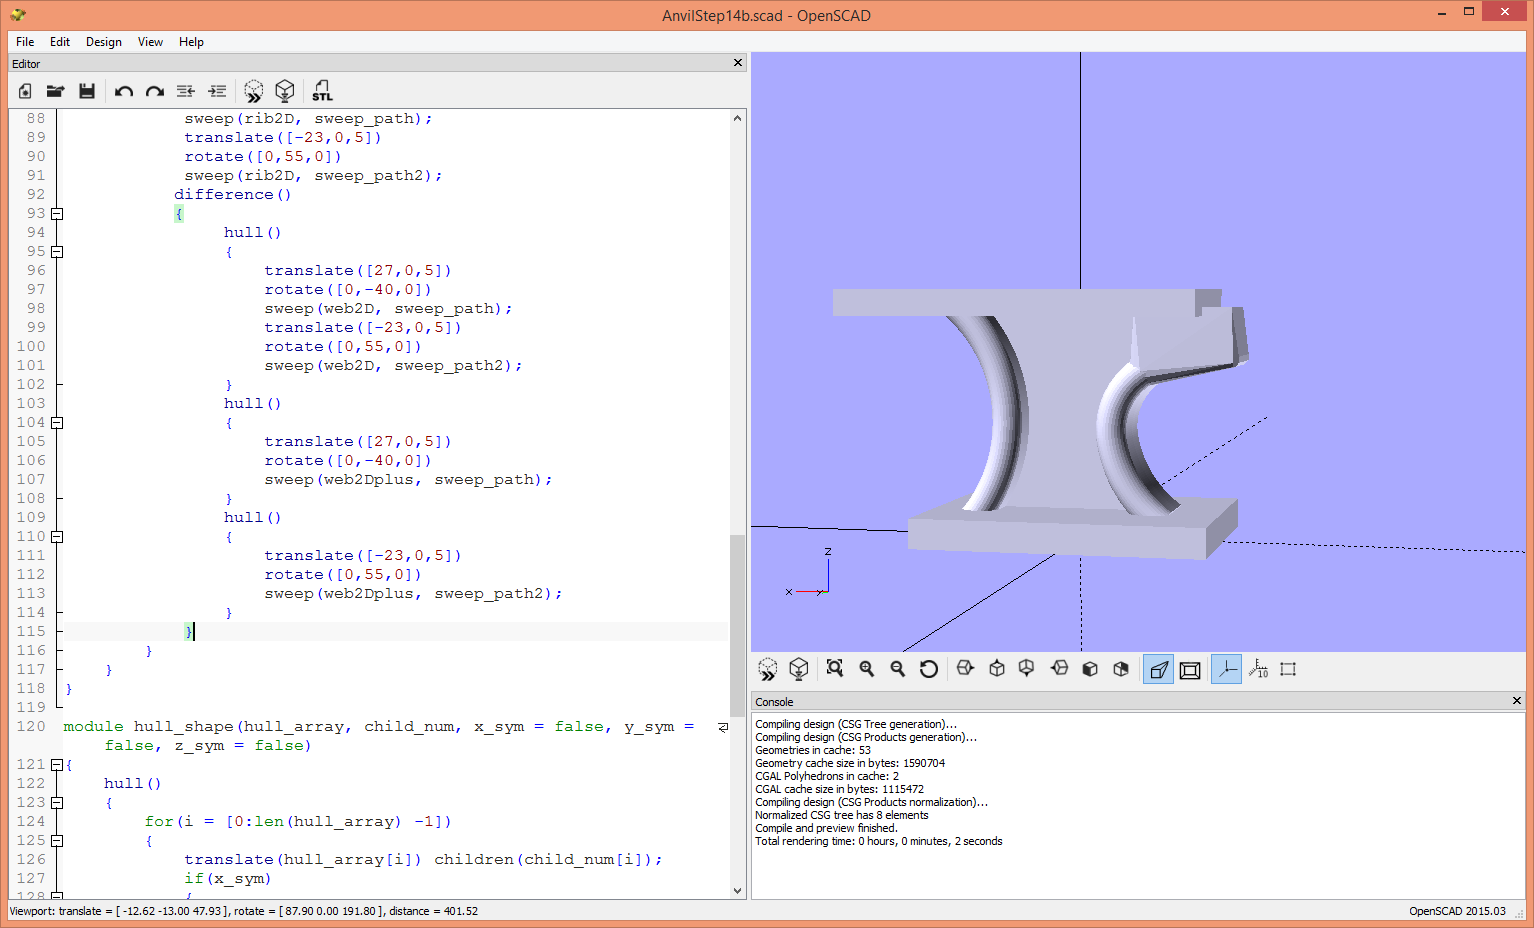Collapse the hull block at line 110
Viewport: 1534px width, 928px height.
click(56, 536)
